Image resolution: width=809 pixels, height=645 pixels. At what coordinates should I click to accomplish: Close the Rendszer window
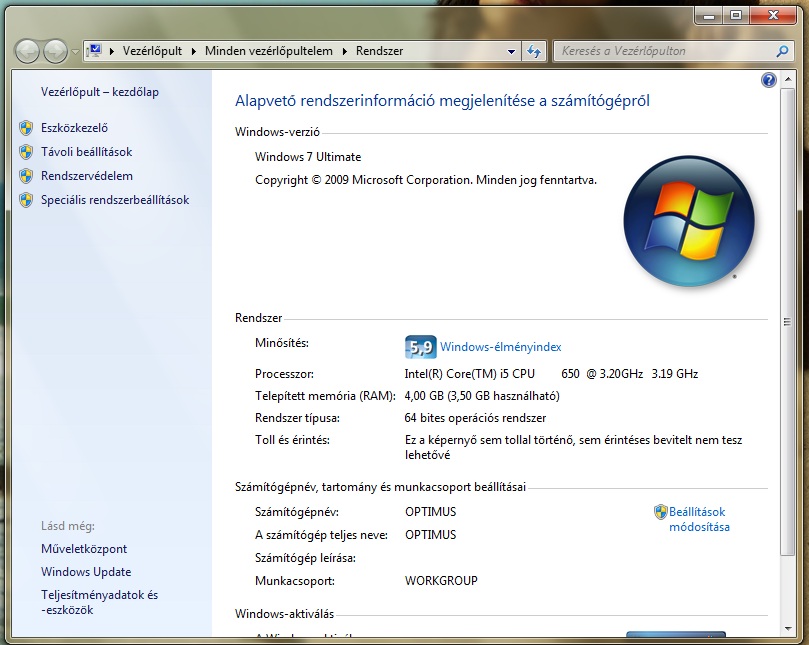click(773, 16)
